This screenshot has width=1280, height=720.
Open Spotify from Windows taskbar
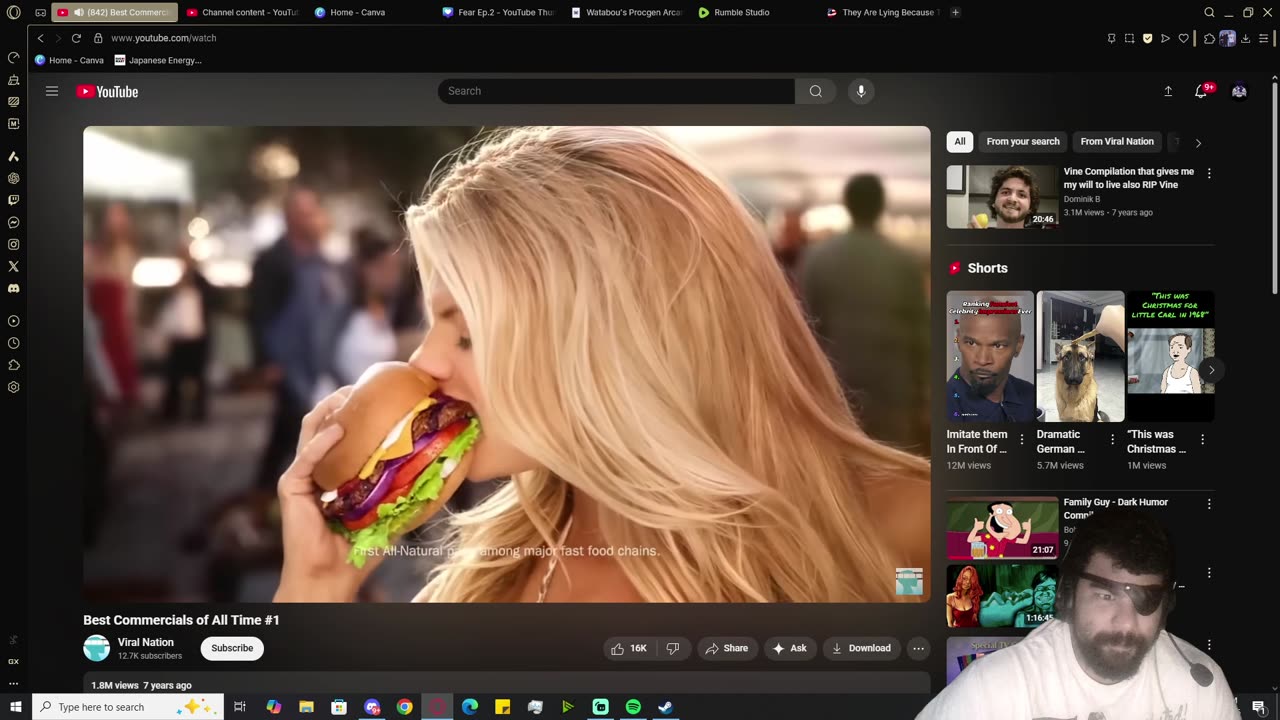point(633,707)
